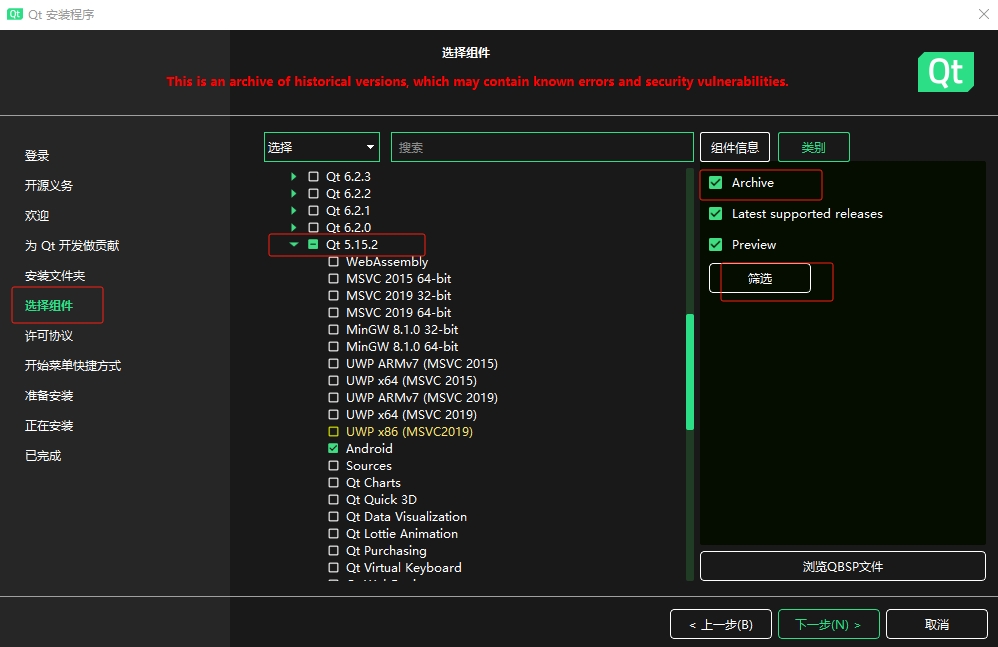The image size is (998, 647).
Task: Select 安装文件夹 step in sidebar
Action: [55, 276]
